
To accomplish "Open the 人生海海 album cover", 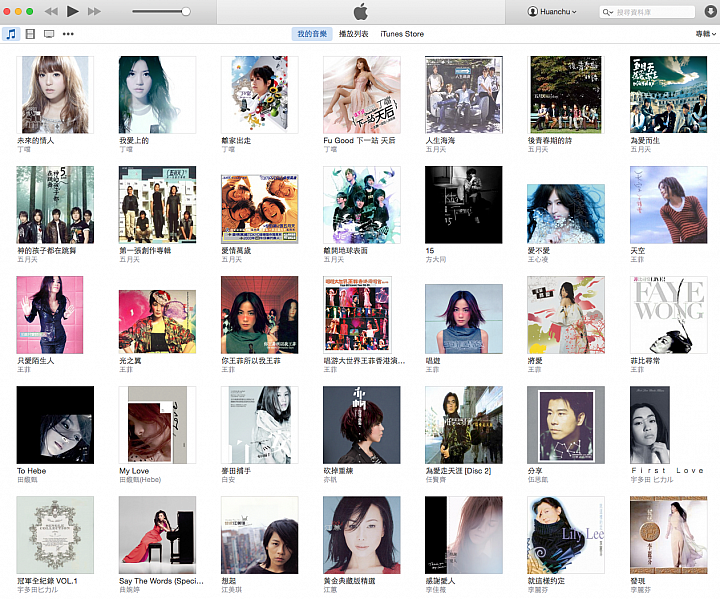I will (464, 95).
